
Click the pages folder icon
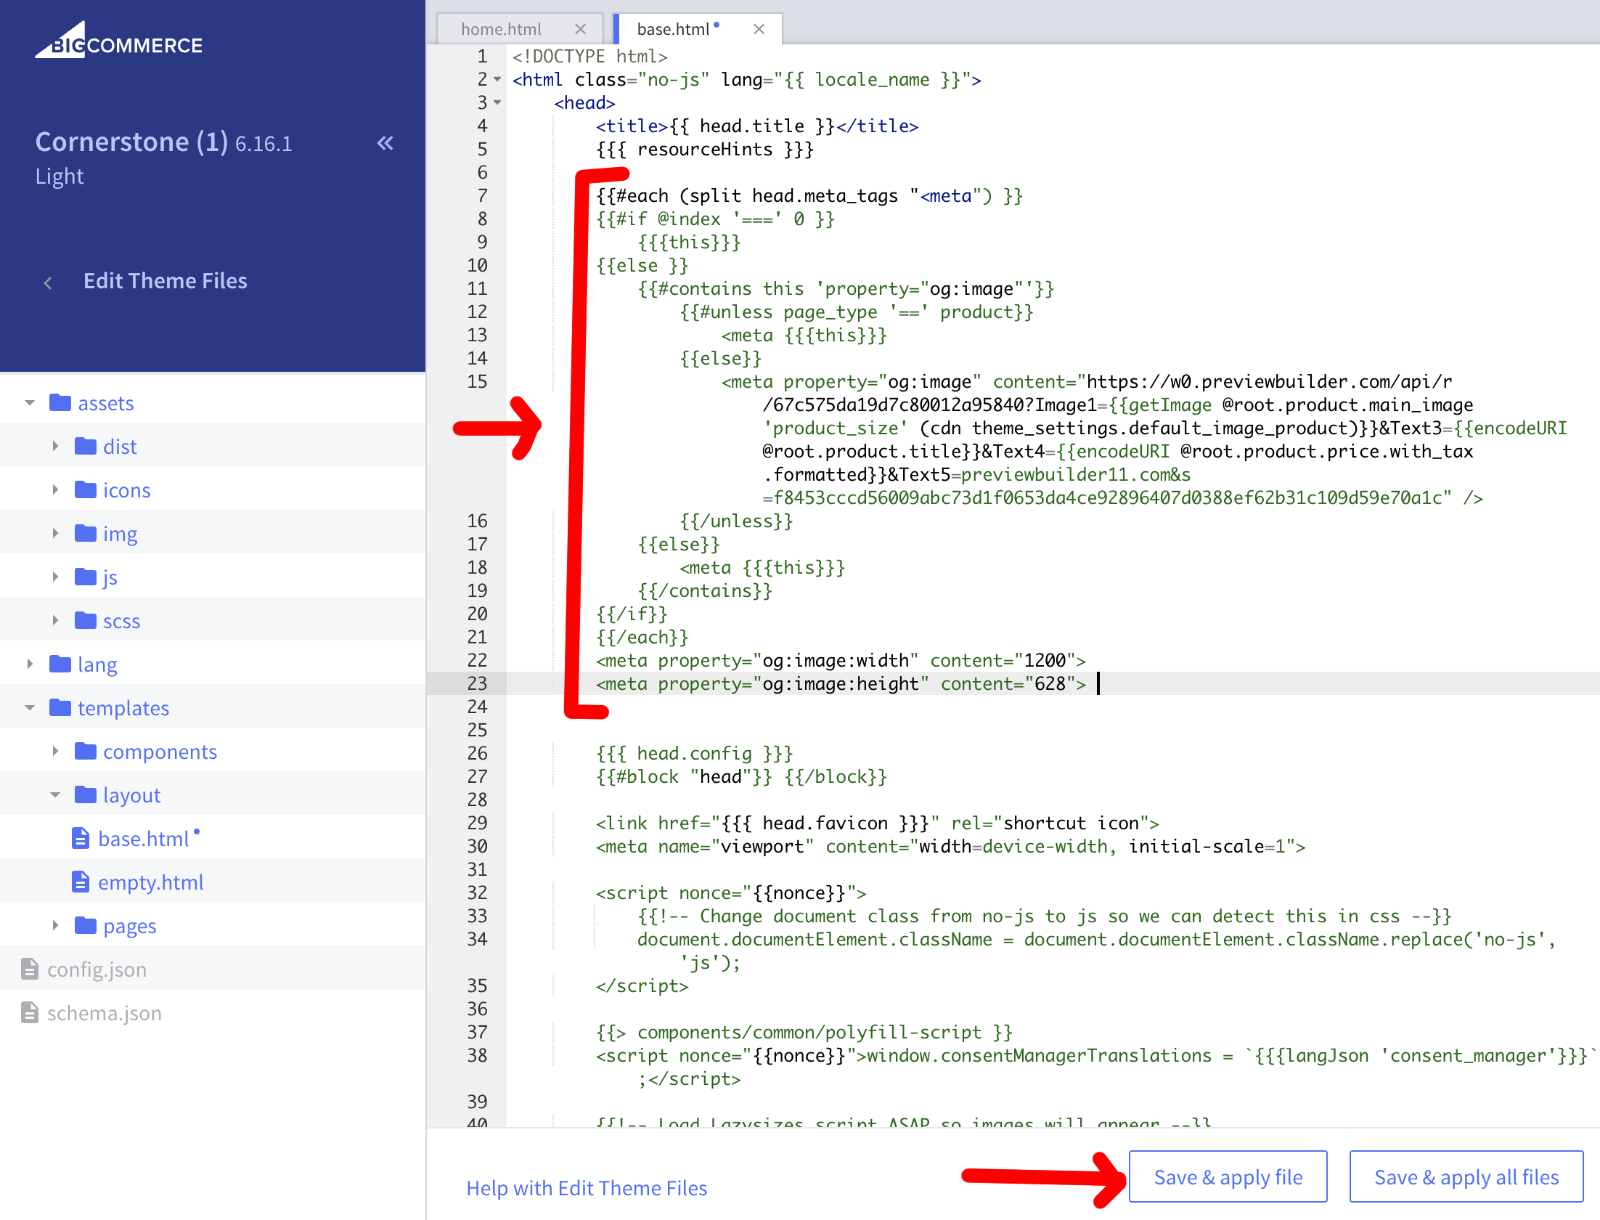(x=86, y=925)
